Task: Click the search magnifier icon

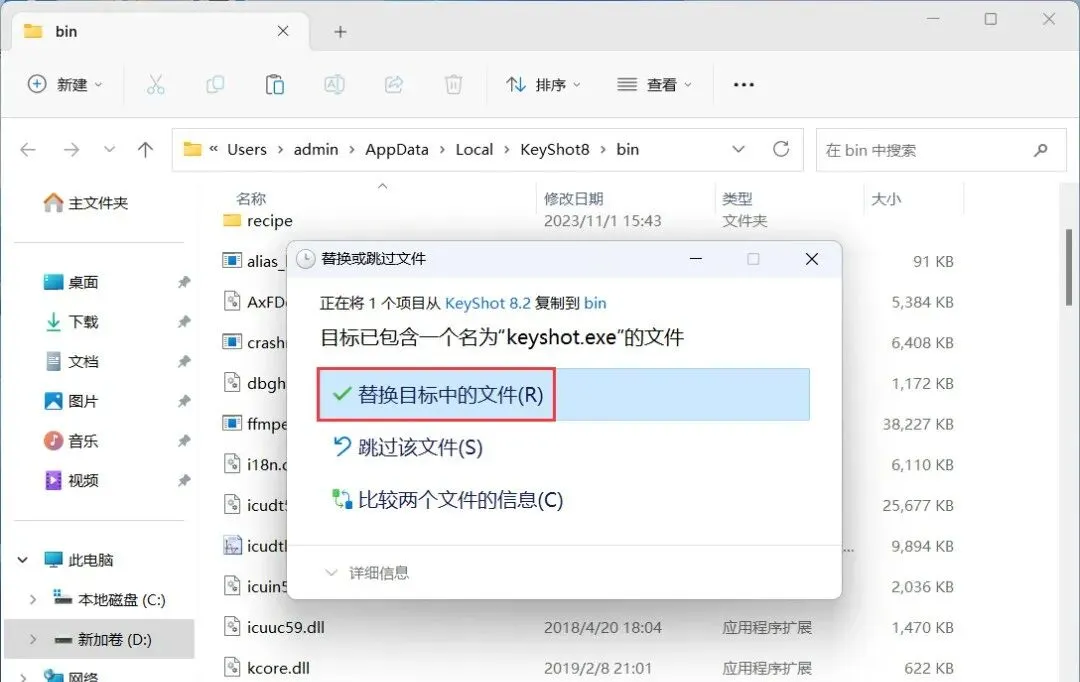Action: [x=1041, y=150]
